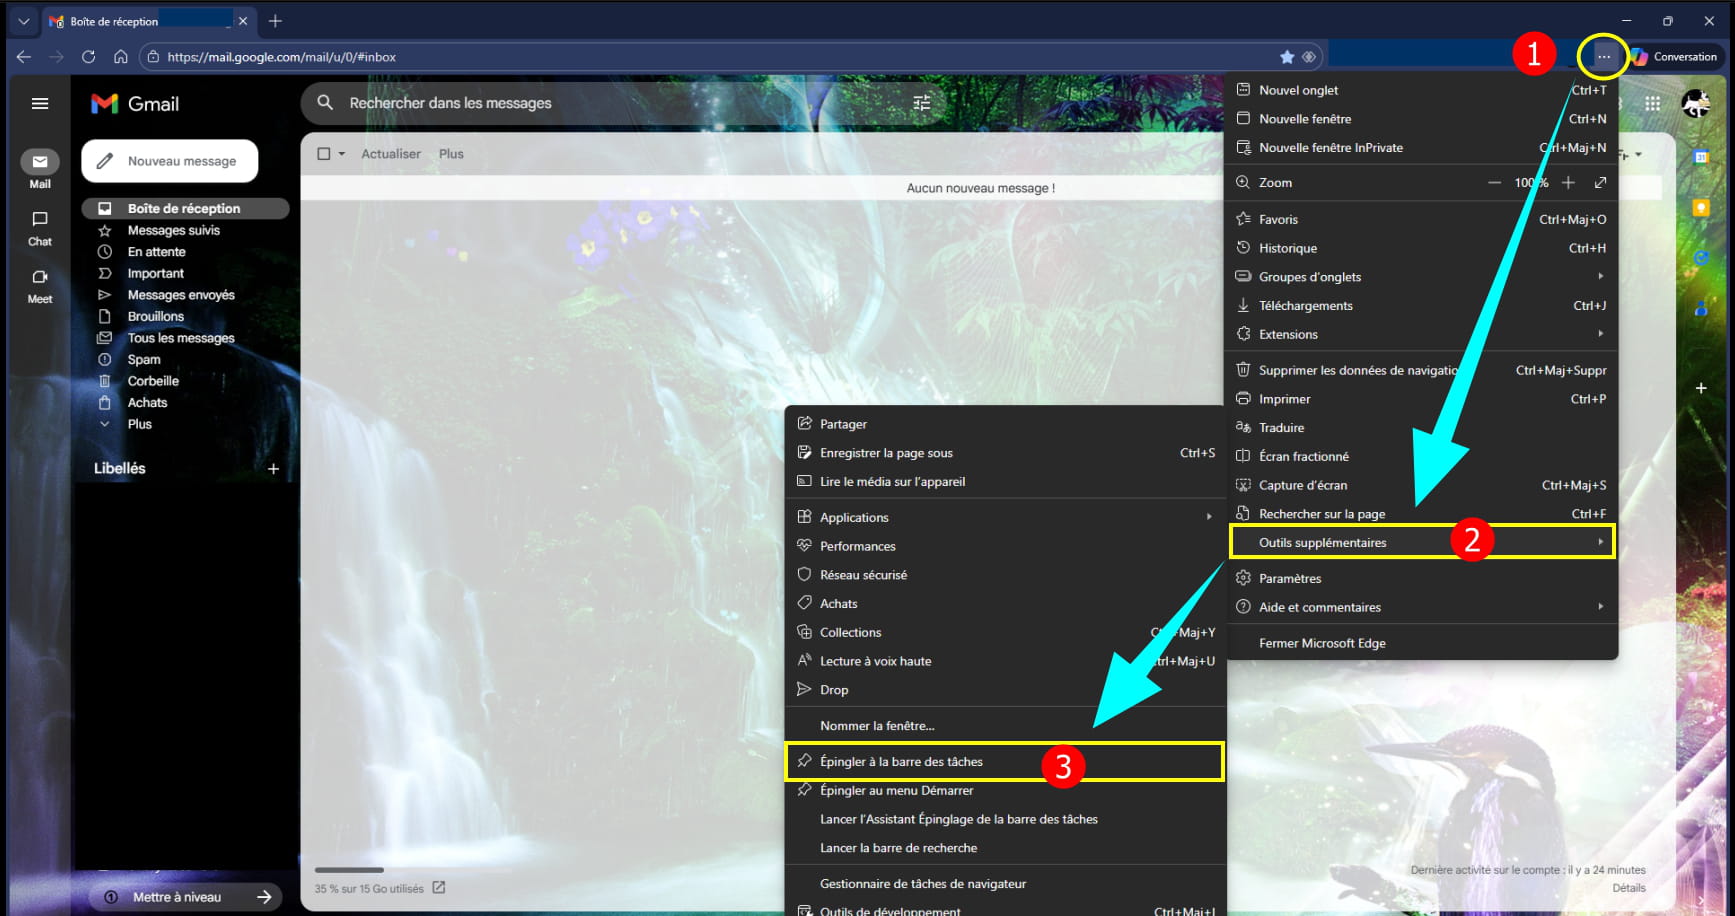Click the Nouveau message compose button
The image size is (1735, 916).
(170, 161)
